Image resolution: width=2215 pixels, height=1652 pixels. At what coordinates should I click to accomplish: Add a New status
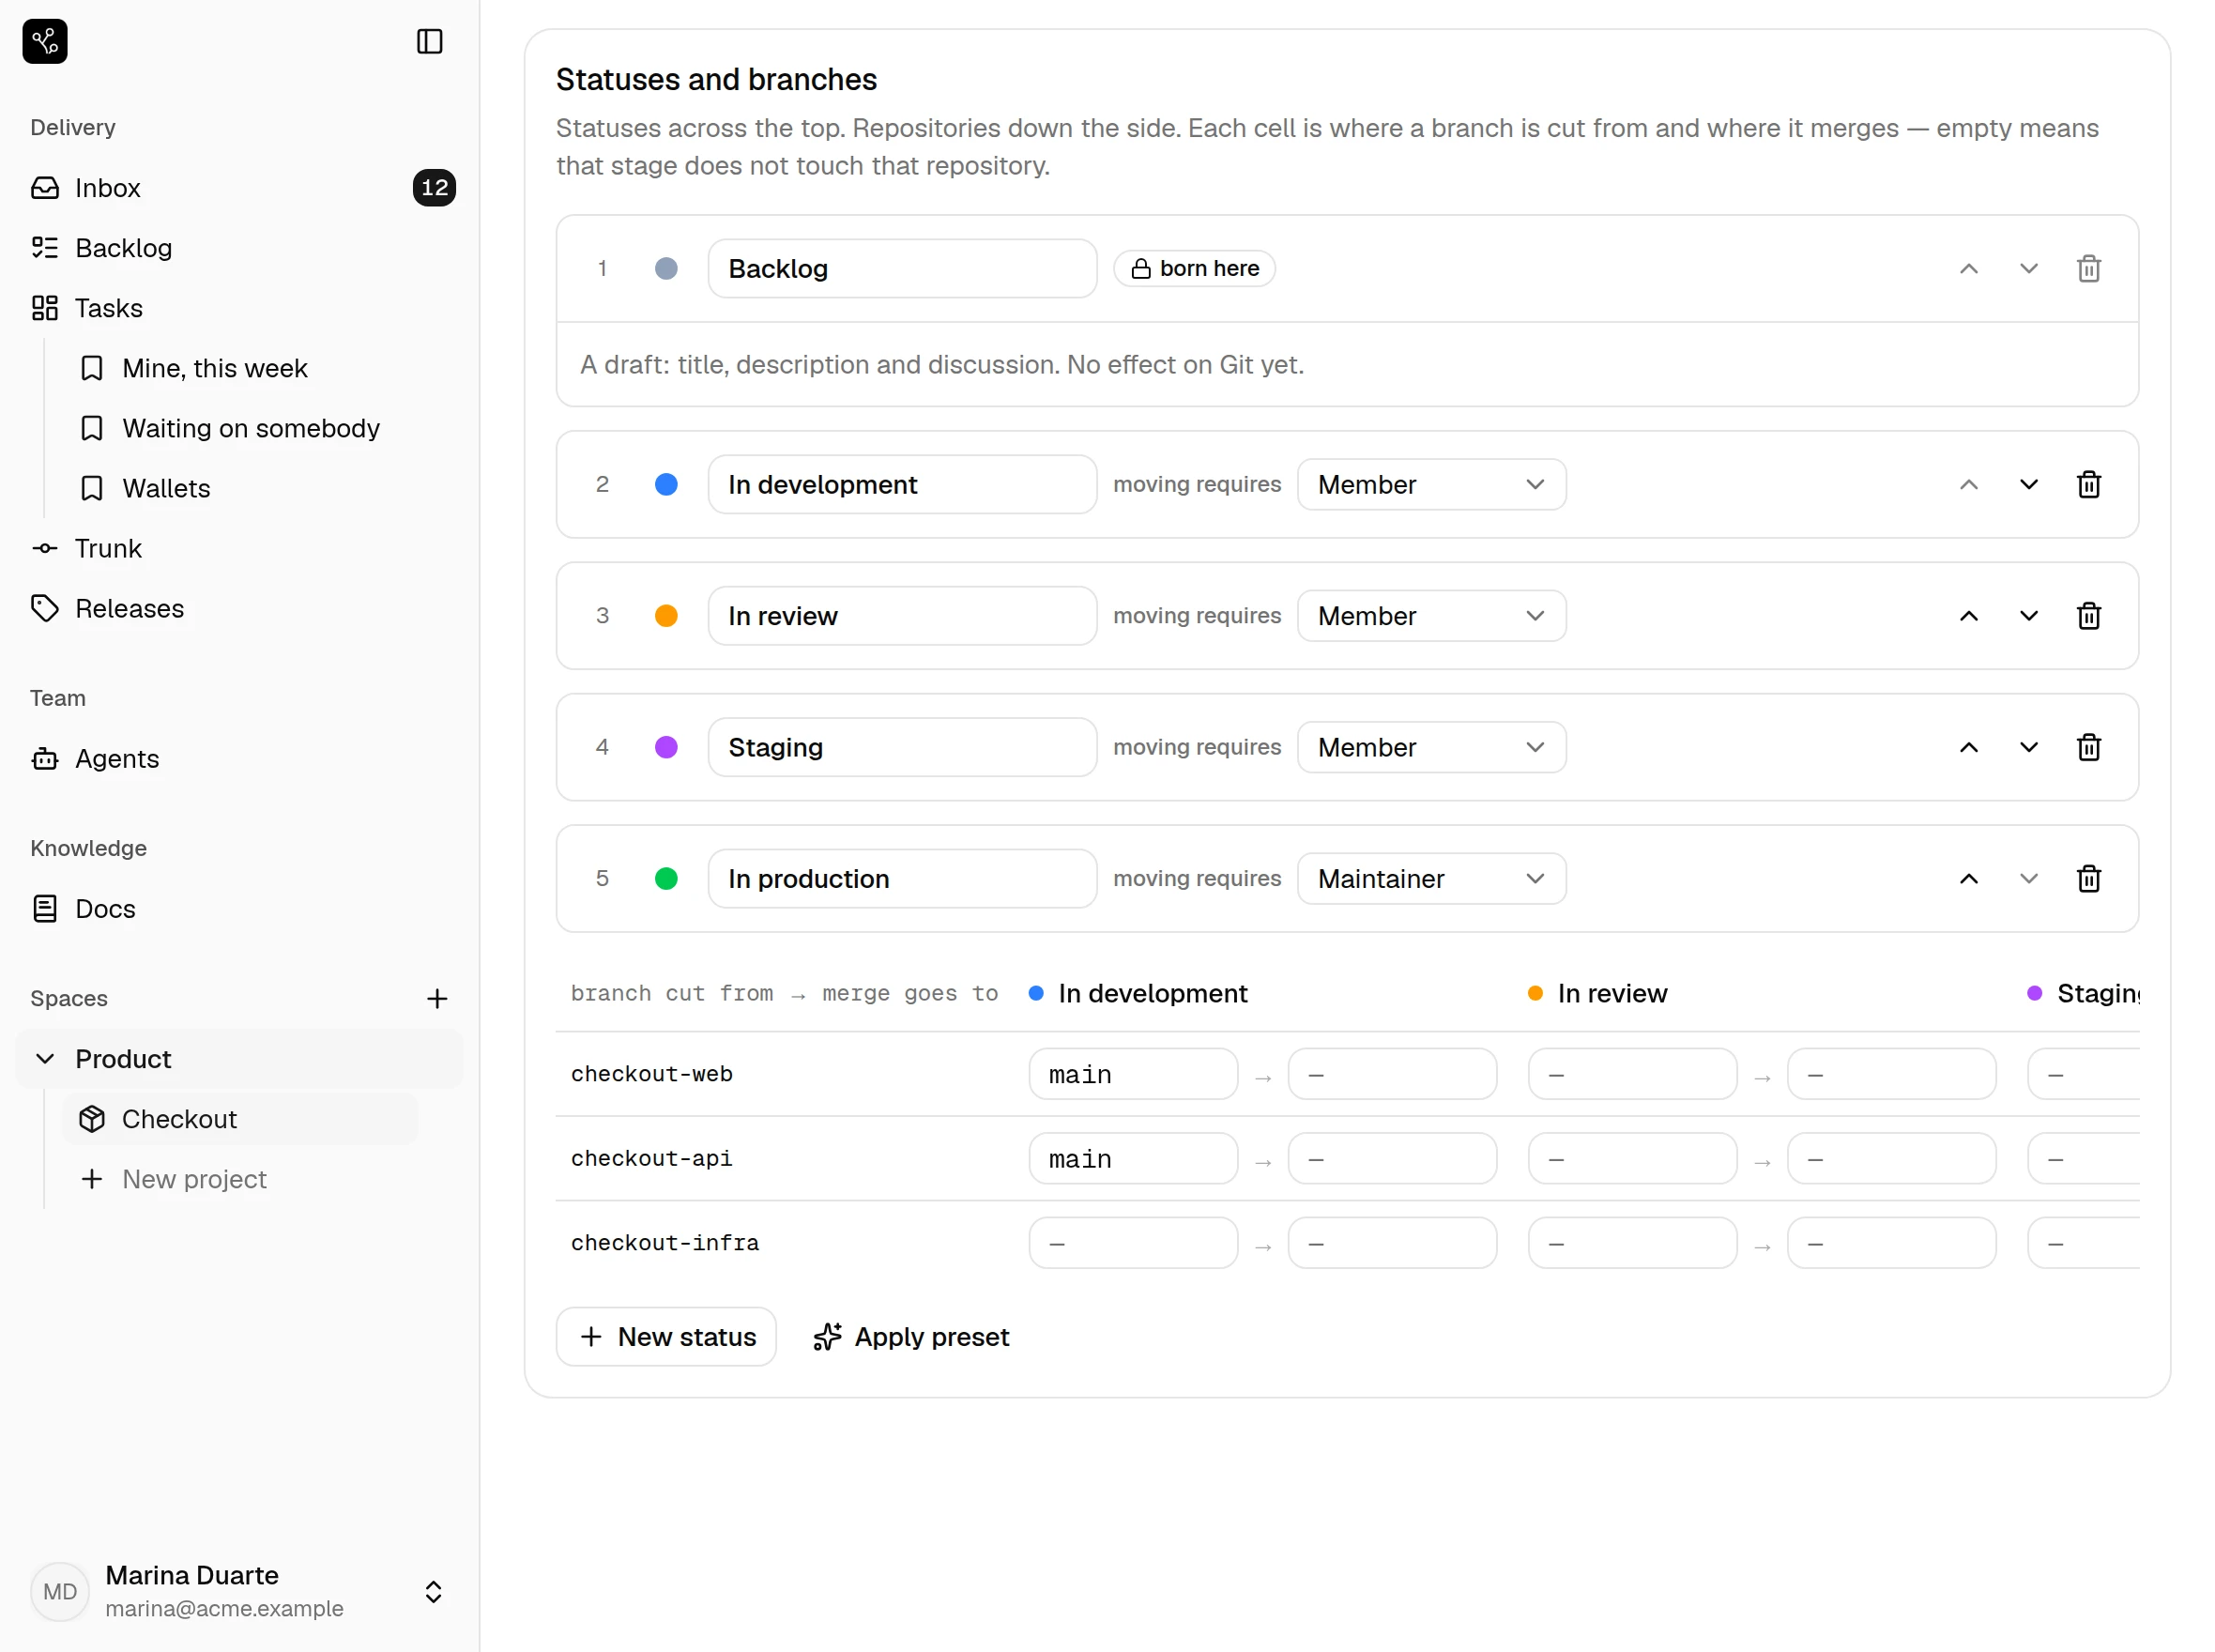click(666, 1336)
